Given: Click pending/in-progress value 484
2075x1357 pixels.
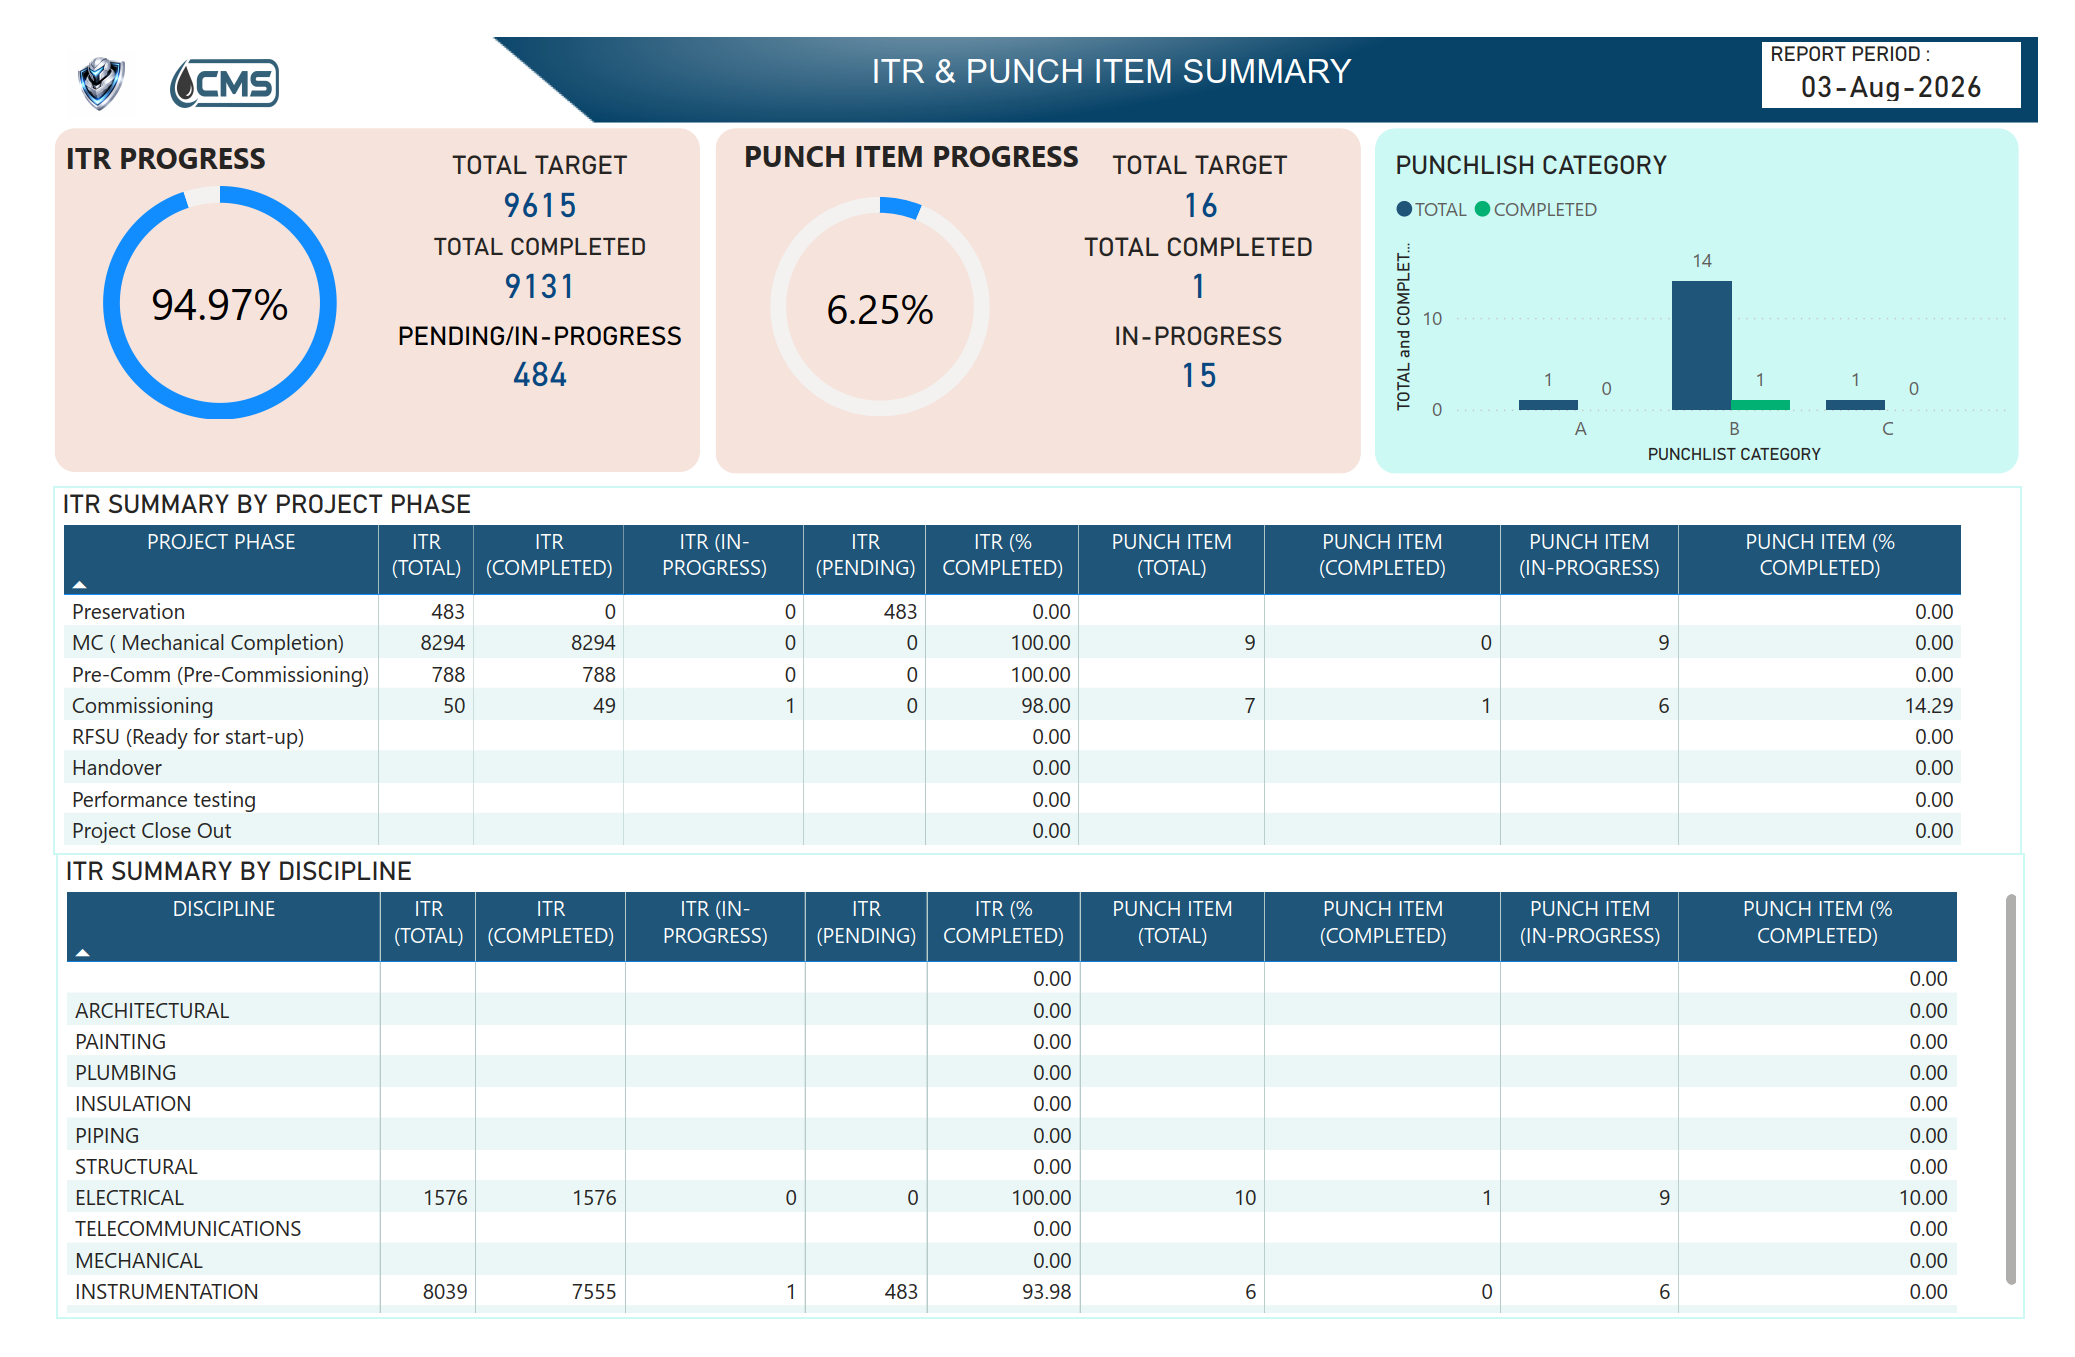Looking at the screenshot, I should (x=540, y=375).
